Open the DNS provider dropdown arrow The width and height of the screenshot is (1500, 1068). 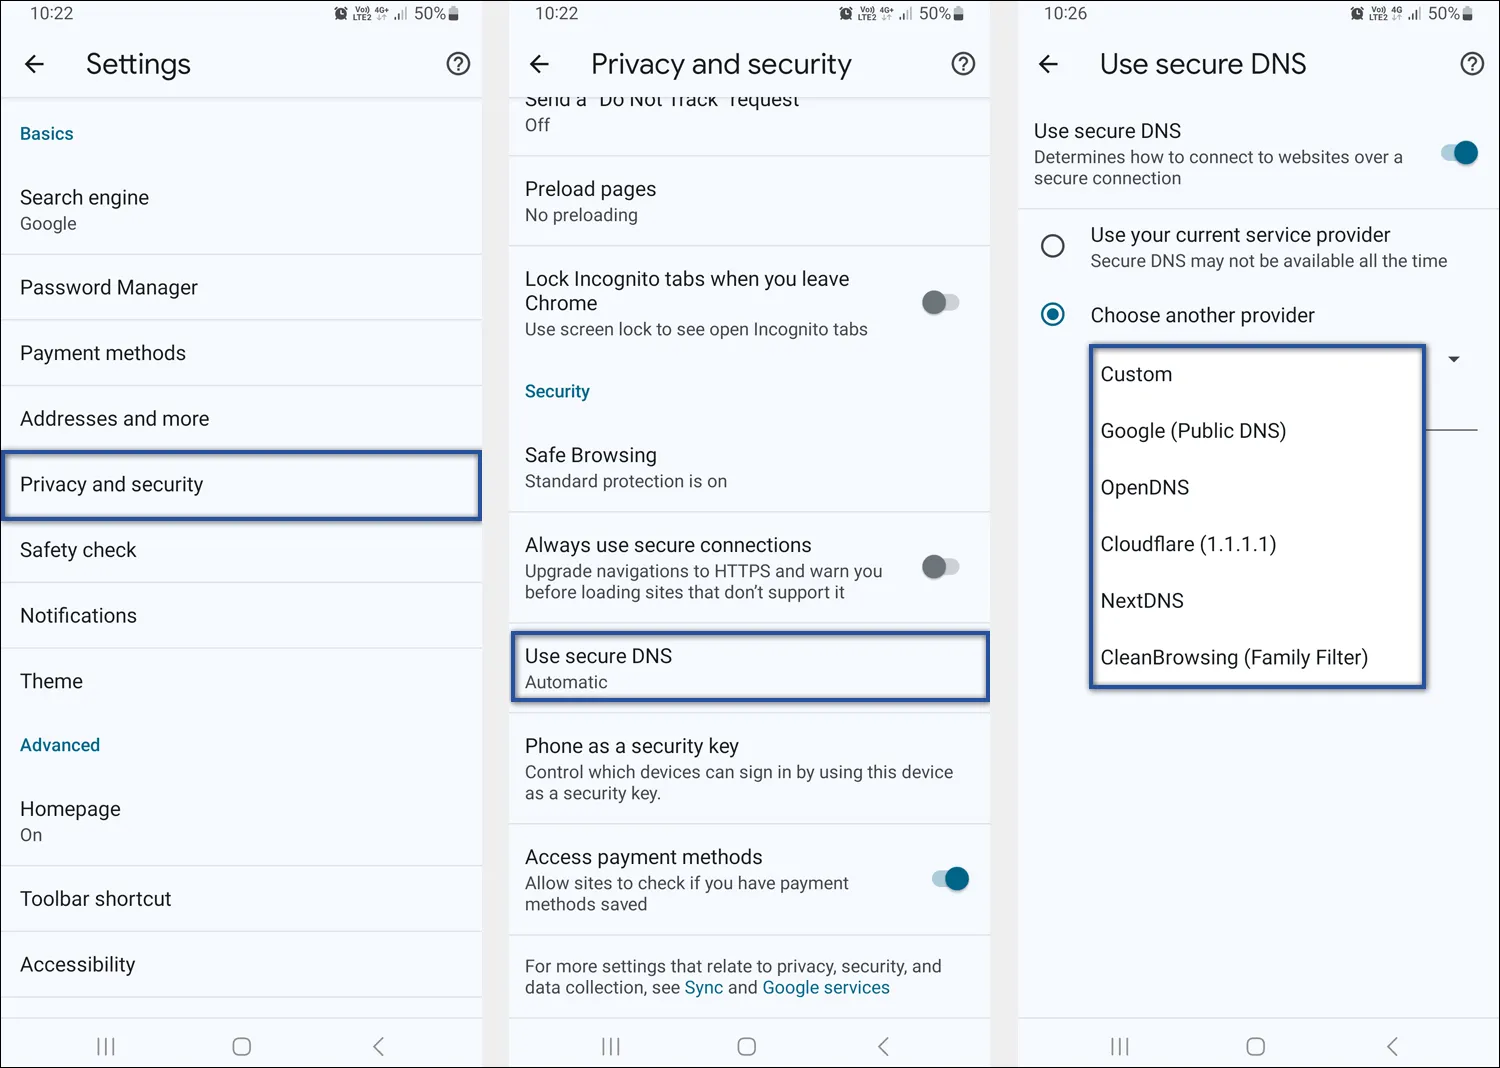1454,358
